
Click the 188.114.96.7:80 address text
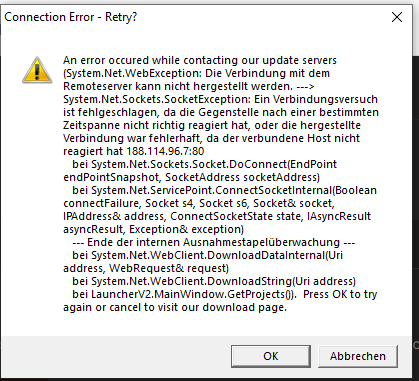[x=165, y=151]
